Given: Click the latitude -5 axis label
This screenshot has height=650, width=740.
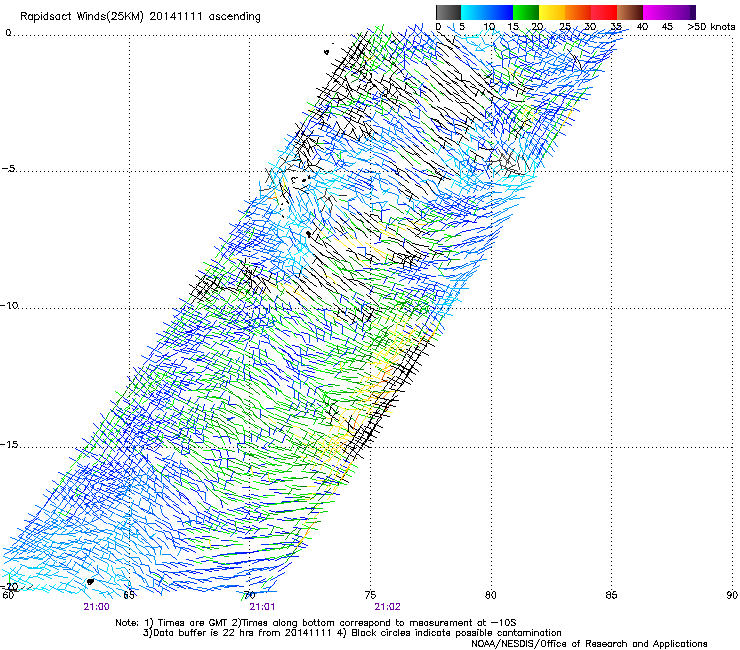Looking at the screenshot, I should pyautogui.click(x=9, y=169).
